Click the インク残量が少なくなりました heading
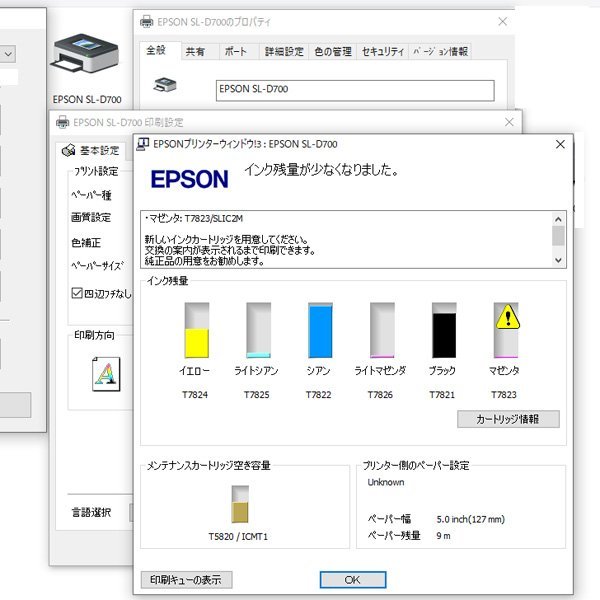Viewport: 600px width, 600px height. (321, 170)
